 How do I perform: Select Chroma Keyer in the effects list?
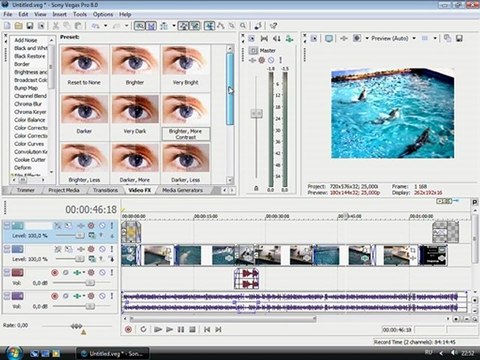point(30,112)
